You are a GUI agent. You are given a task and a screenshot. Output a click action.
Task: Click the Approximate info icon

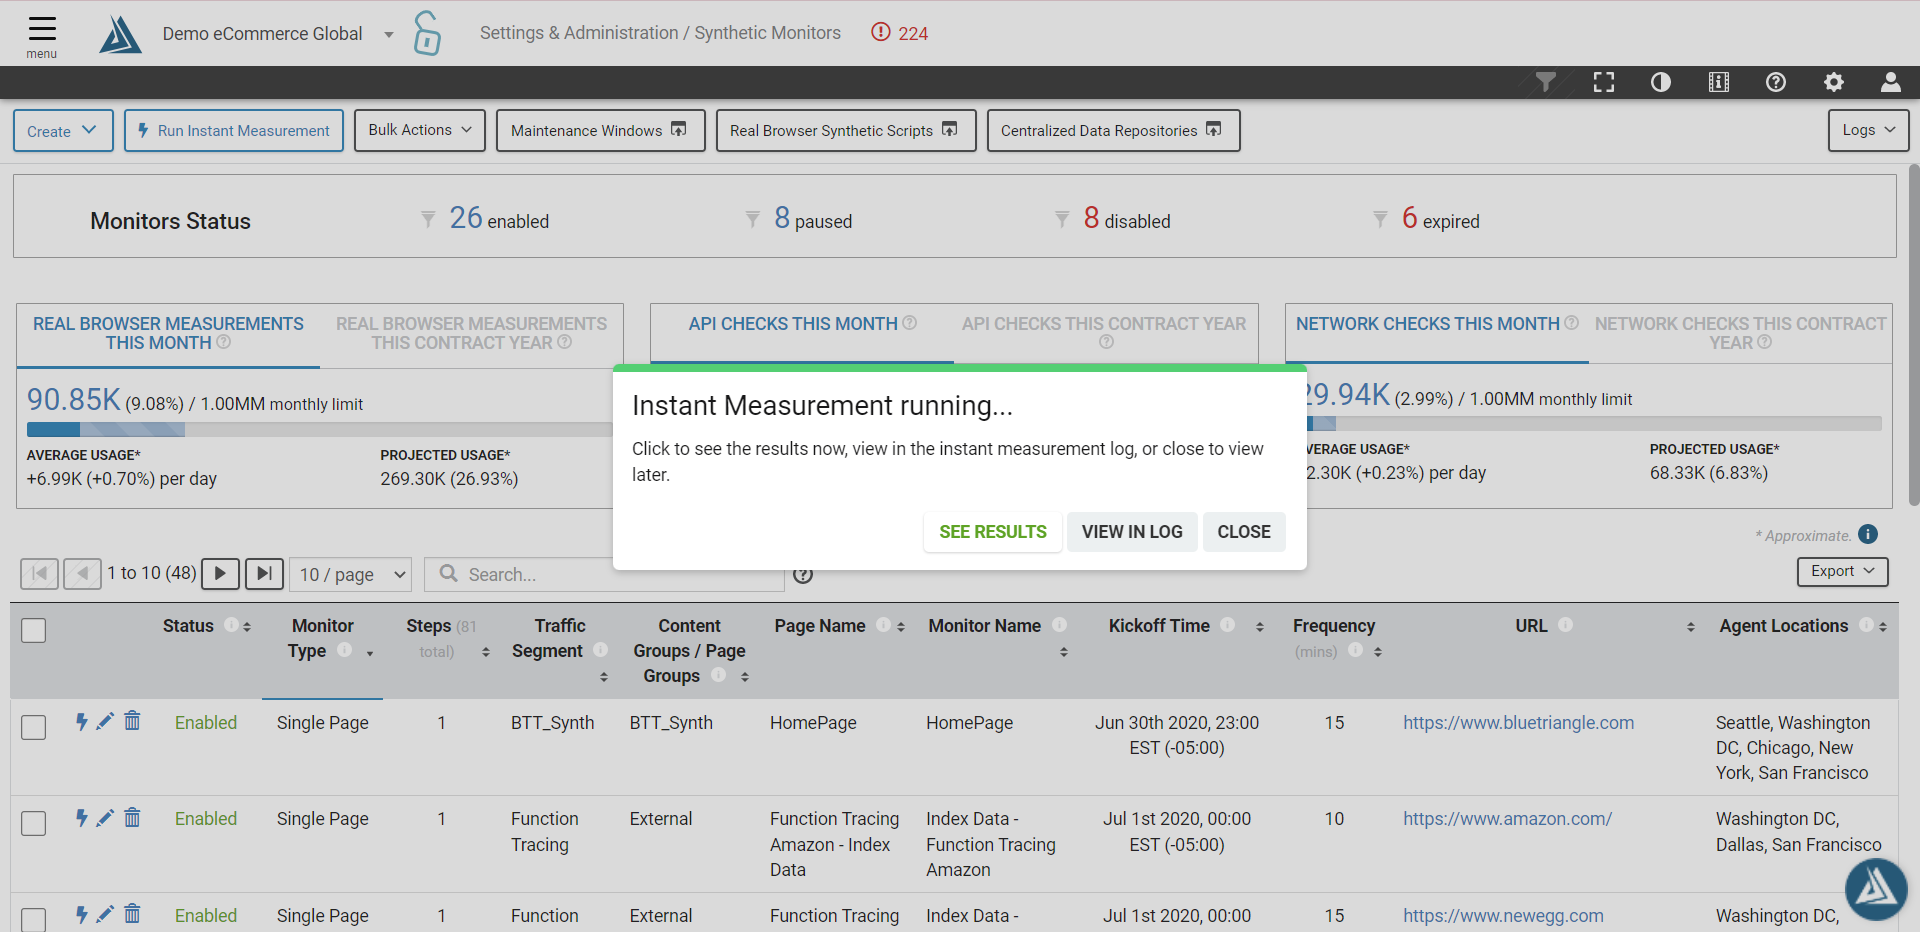[x=1868, y=535]
